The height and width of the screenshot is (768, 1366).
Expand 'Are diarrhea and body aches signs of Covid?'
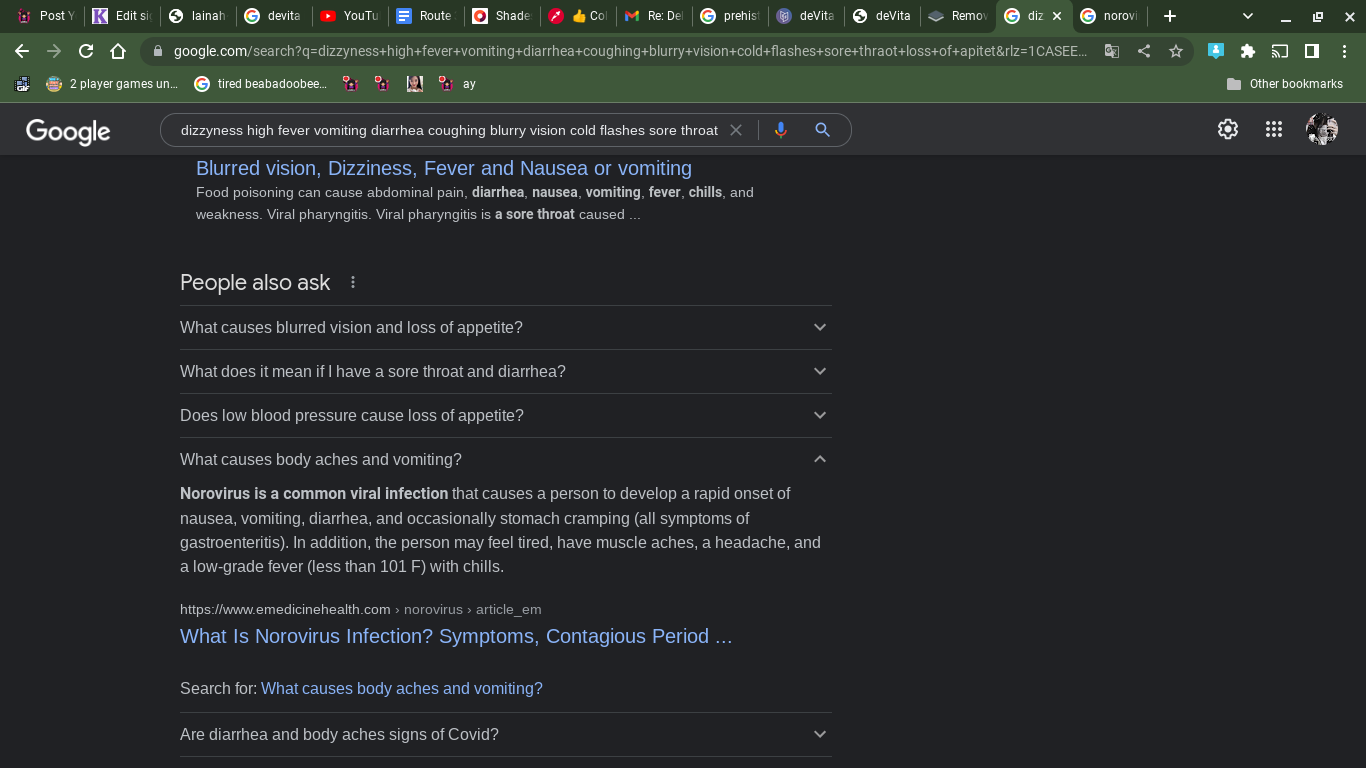[506, 734]
